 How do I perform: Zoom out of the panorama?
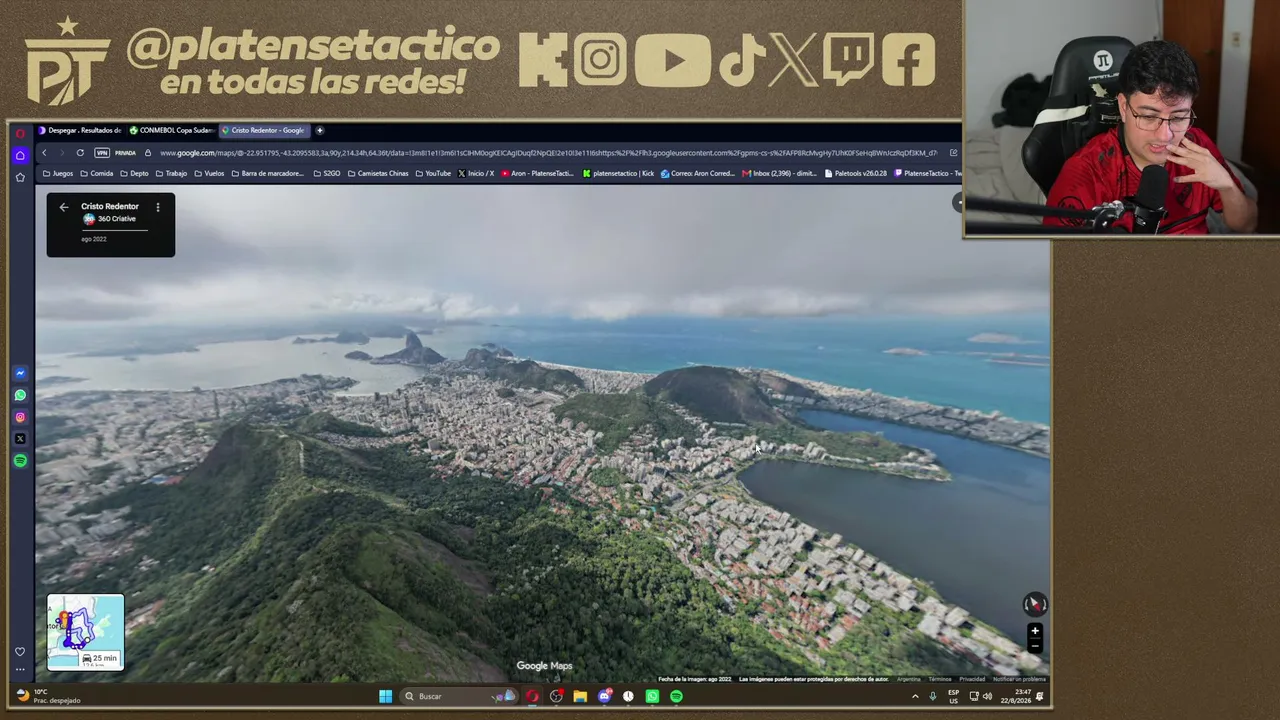click(1035, 646)
